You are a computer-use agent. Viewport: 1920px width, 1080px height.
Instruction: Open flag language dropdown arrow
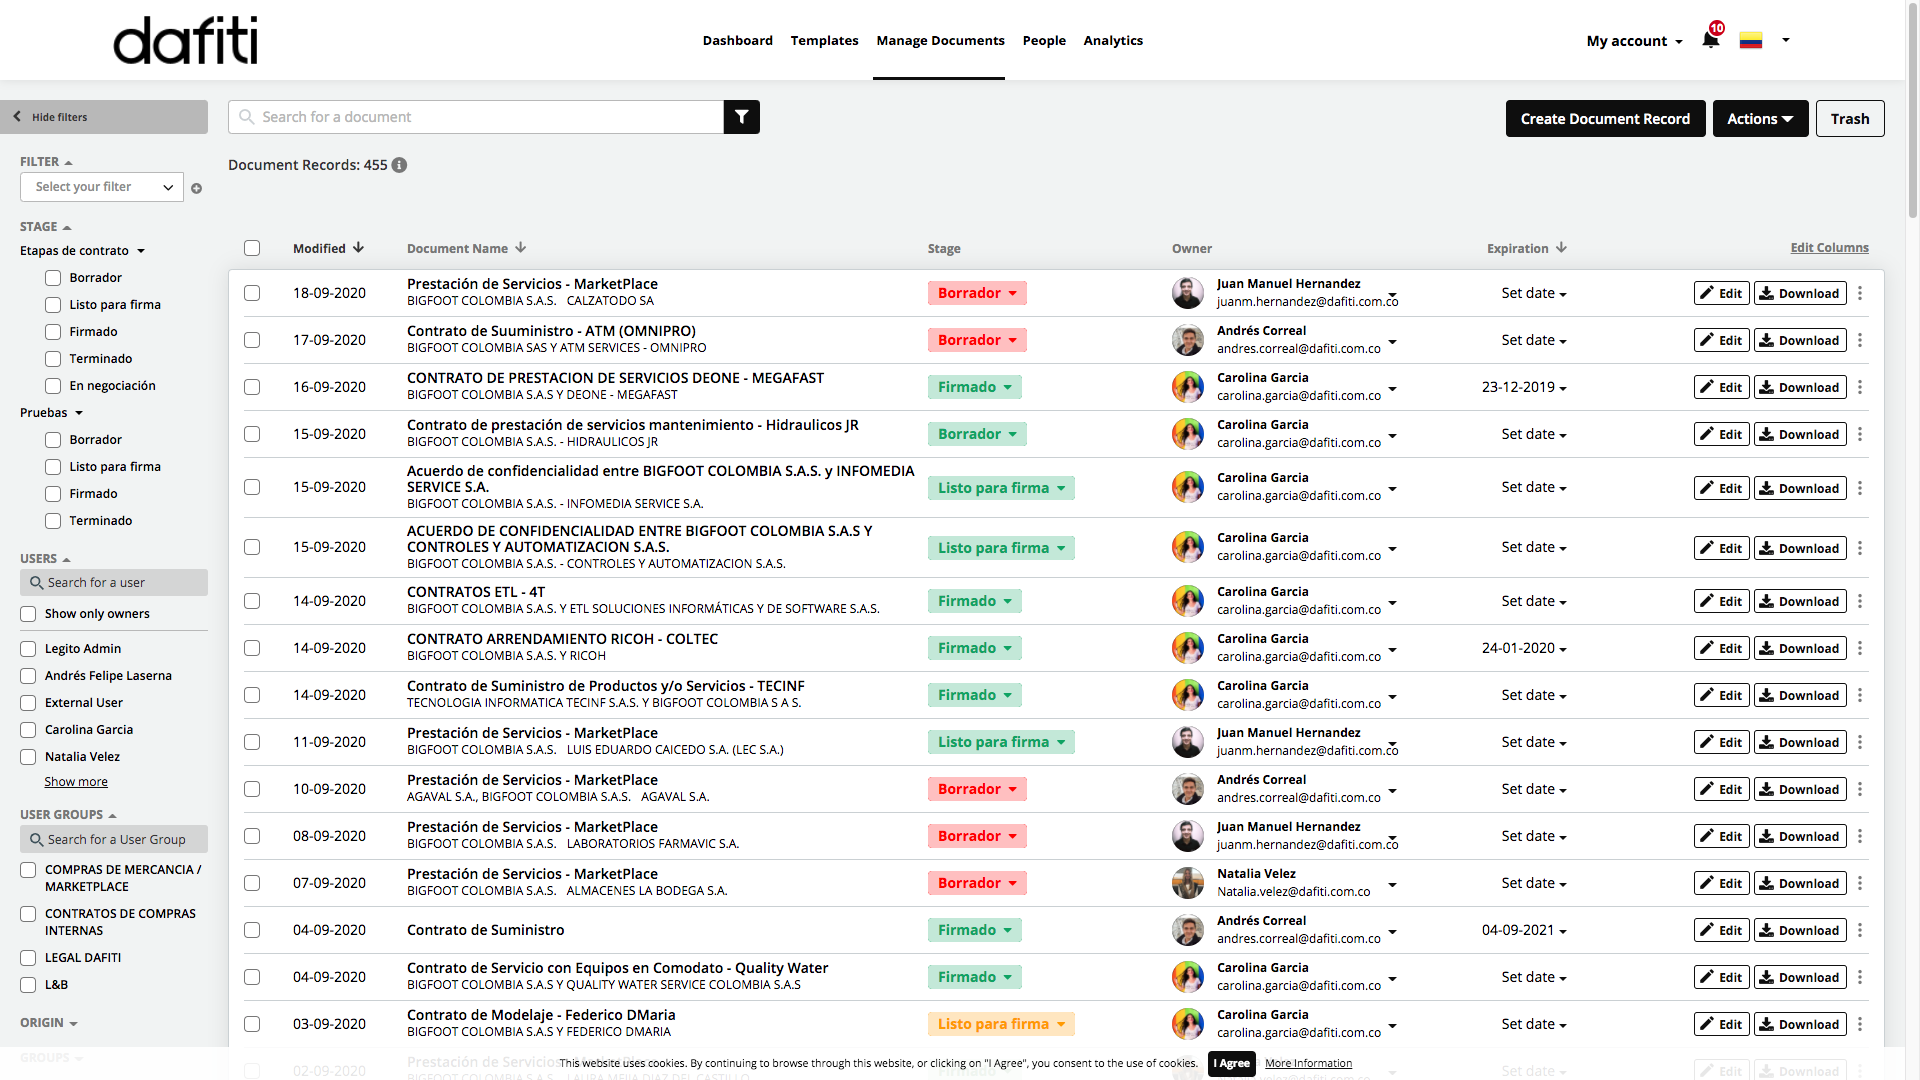pos(1785,40)
